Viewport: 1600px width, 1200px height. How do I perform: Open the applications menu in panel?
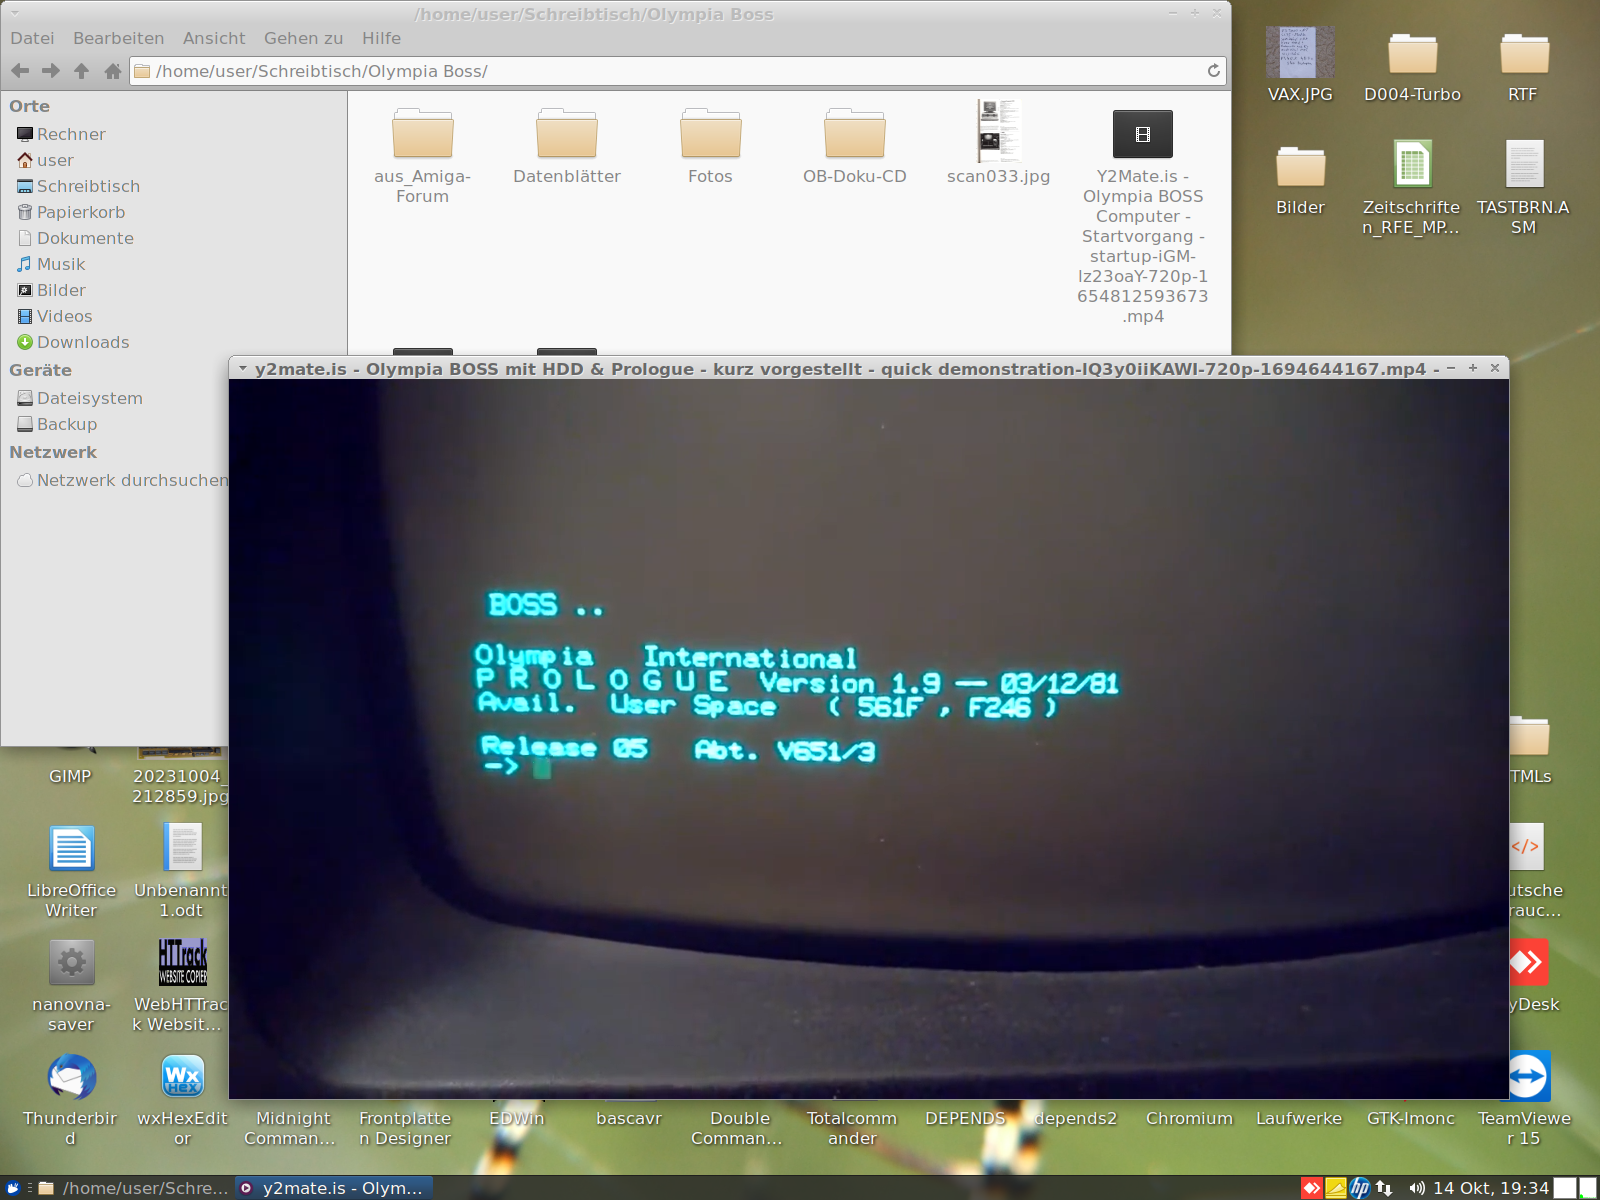point(13,1188)
